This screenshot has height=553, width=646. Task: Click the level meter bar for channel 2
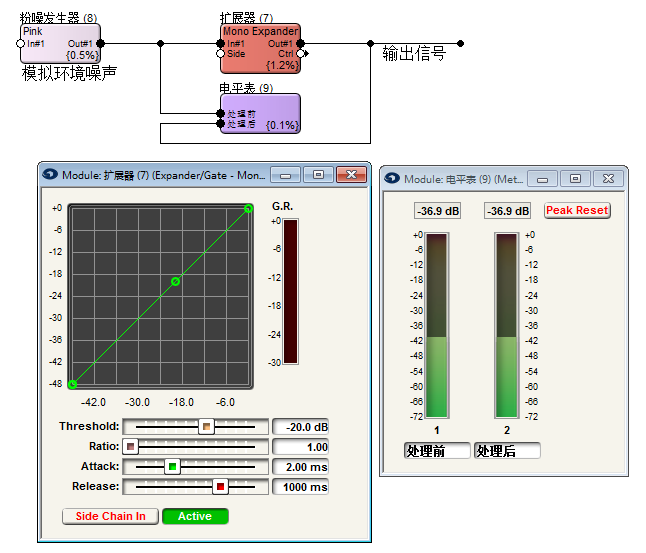tap(507, 326)
